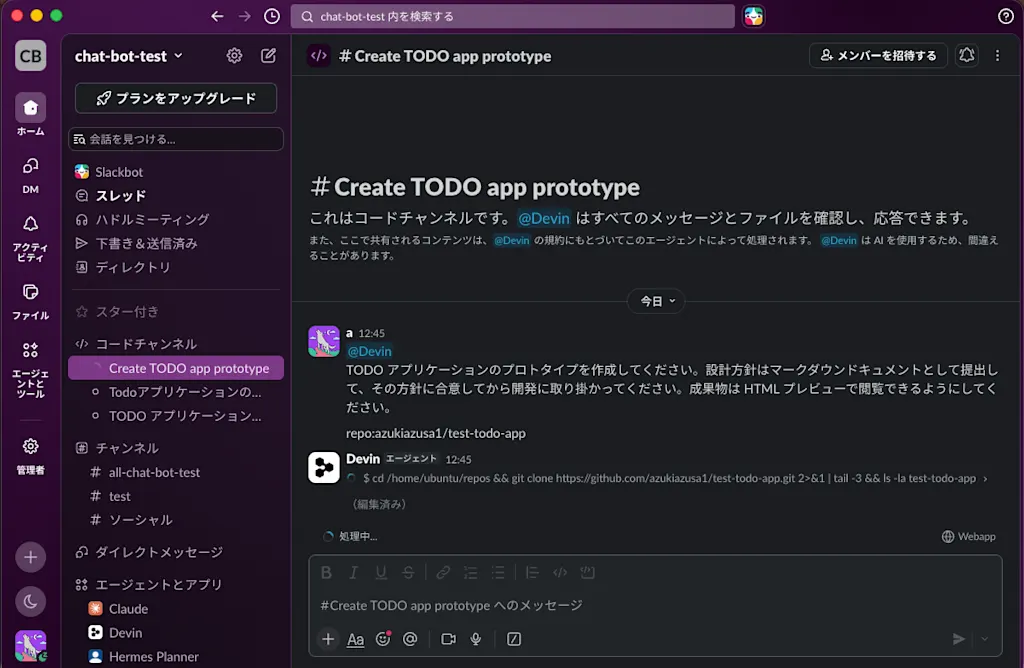
Task: Click the message composer text field
Action: coord(655,605)
